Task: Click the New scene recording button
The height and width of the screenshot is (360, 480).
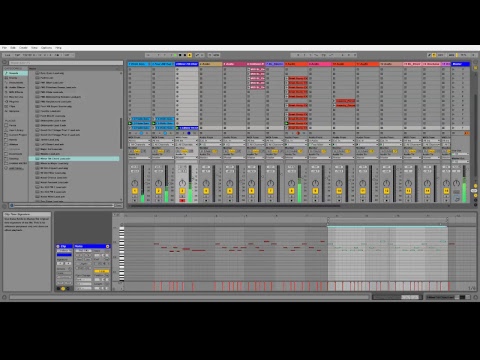Action: point(216,55)
